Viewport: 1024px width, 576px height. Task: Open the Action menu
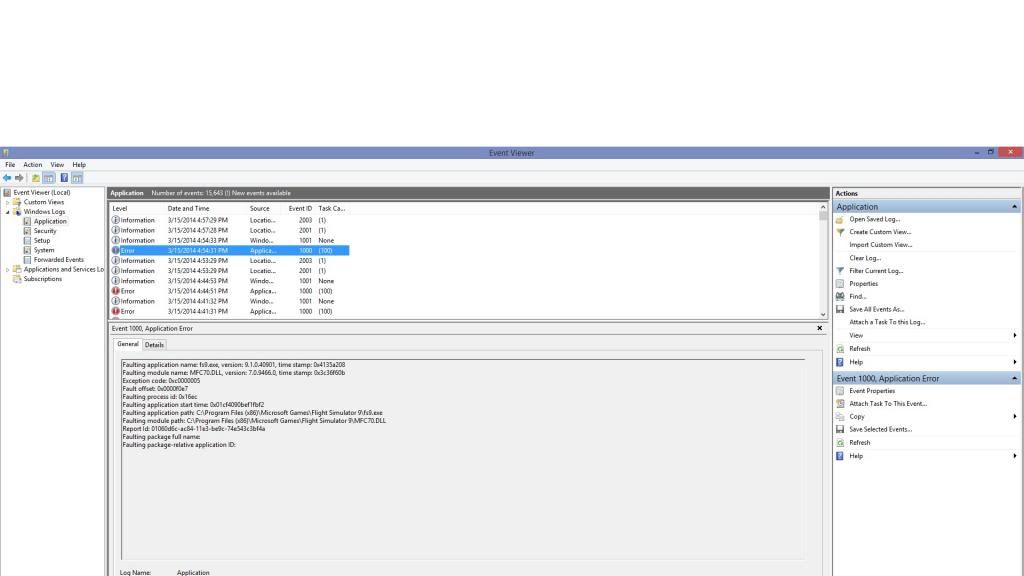(x=33, y=165)
